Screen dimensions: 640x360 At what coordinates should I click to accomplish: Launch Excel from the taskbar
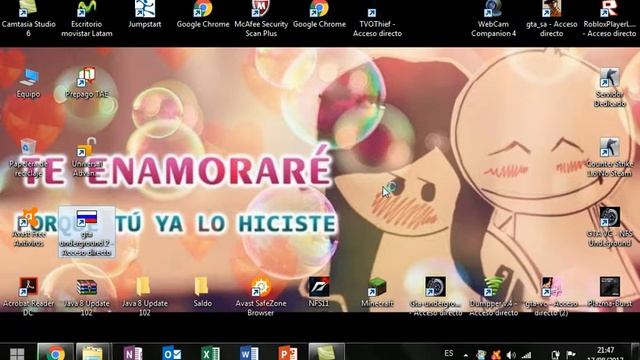pos(210,353)
